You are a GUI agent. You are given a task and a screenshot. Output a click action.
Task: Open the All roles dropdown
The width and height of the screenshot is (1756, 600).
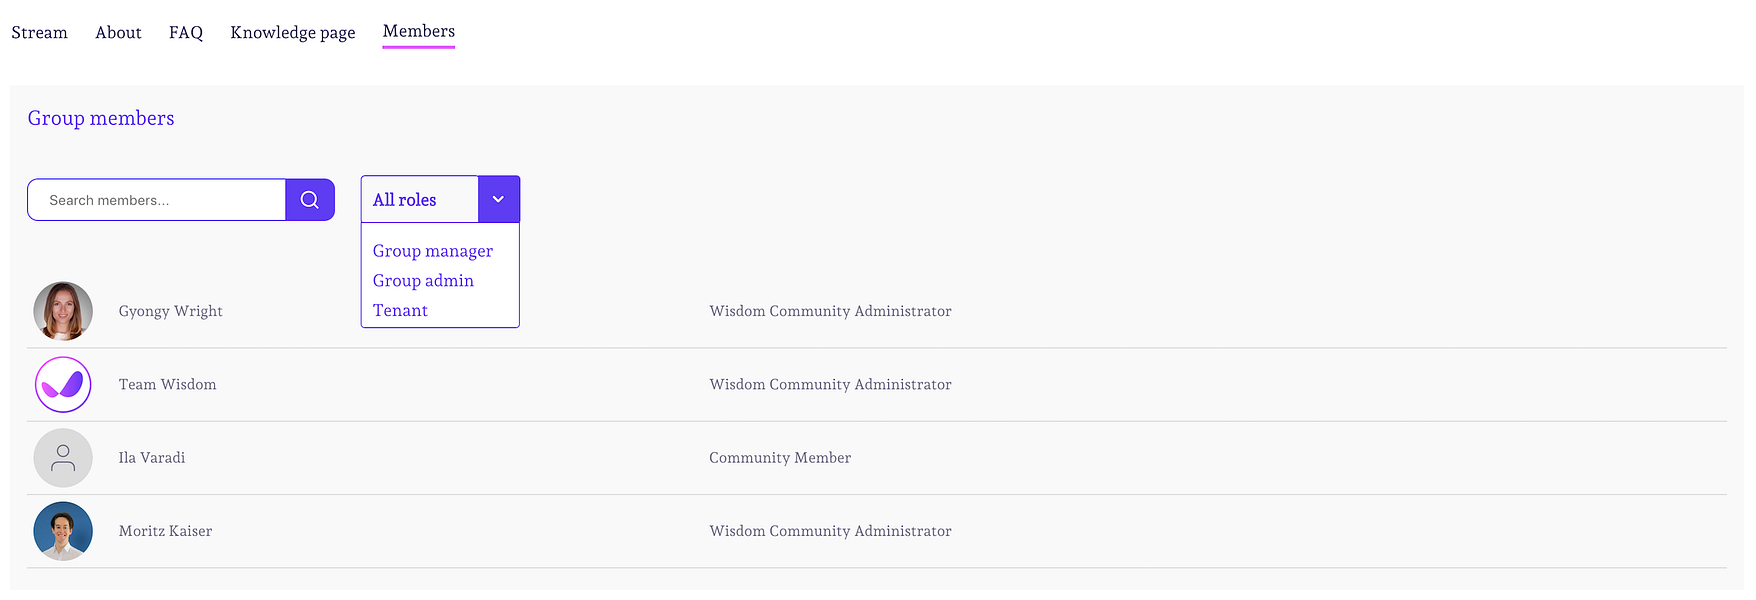(x=419, y=199)
